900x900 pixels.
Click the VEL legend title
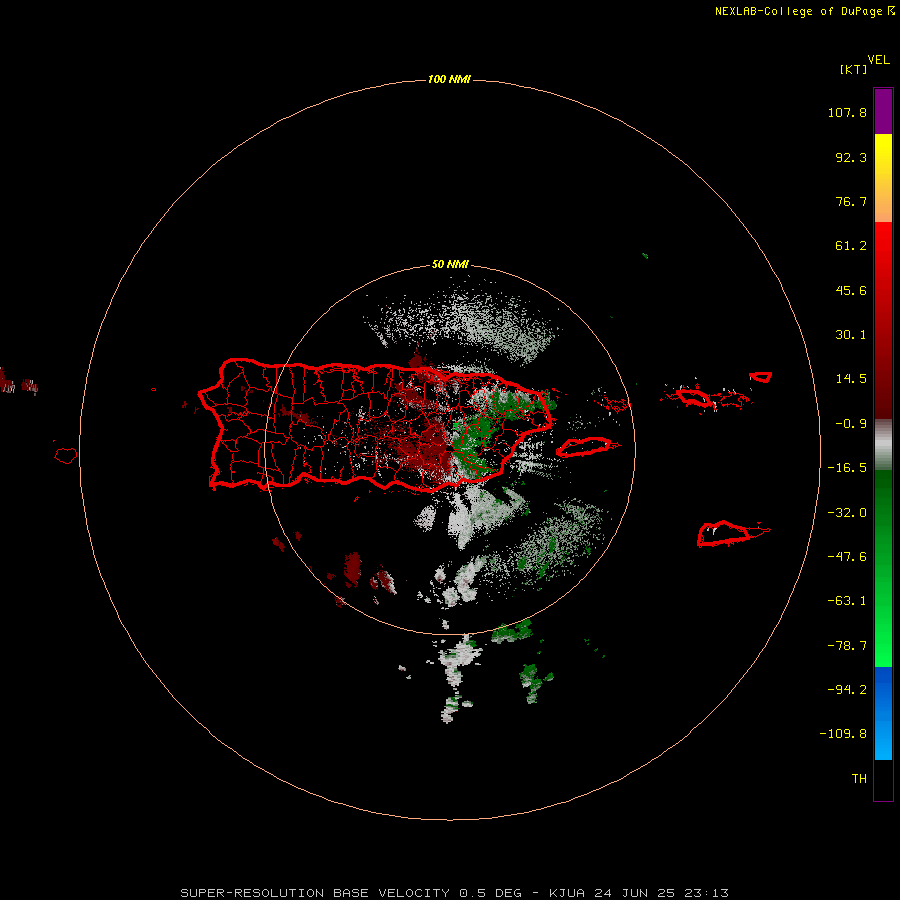878,60
